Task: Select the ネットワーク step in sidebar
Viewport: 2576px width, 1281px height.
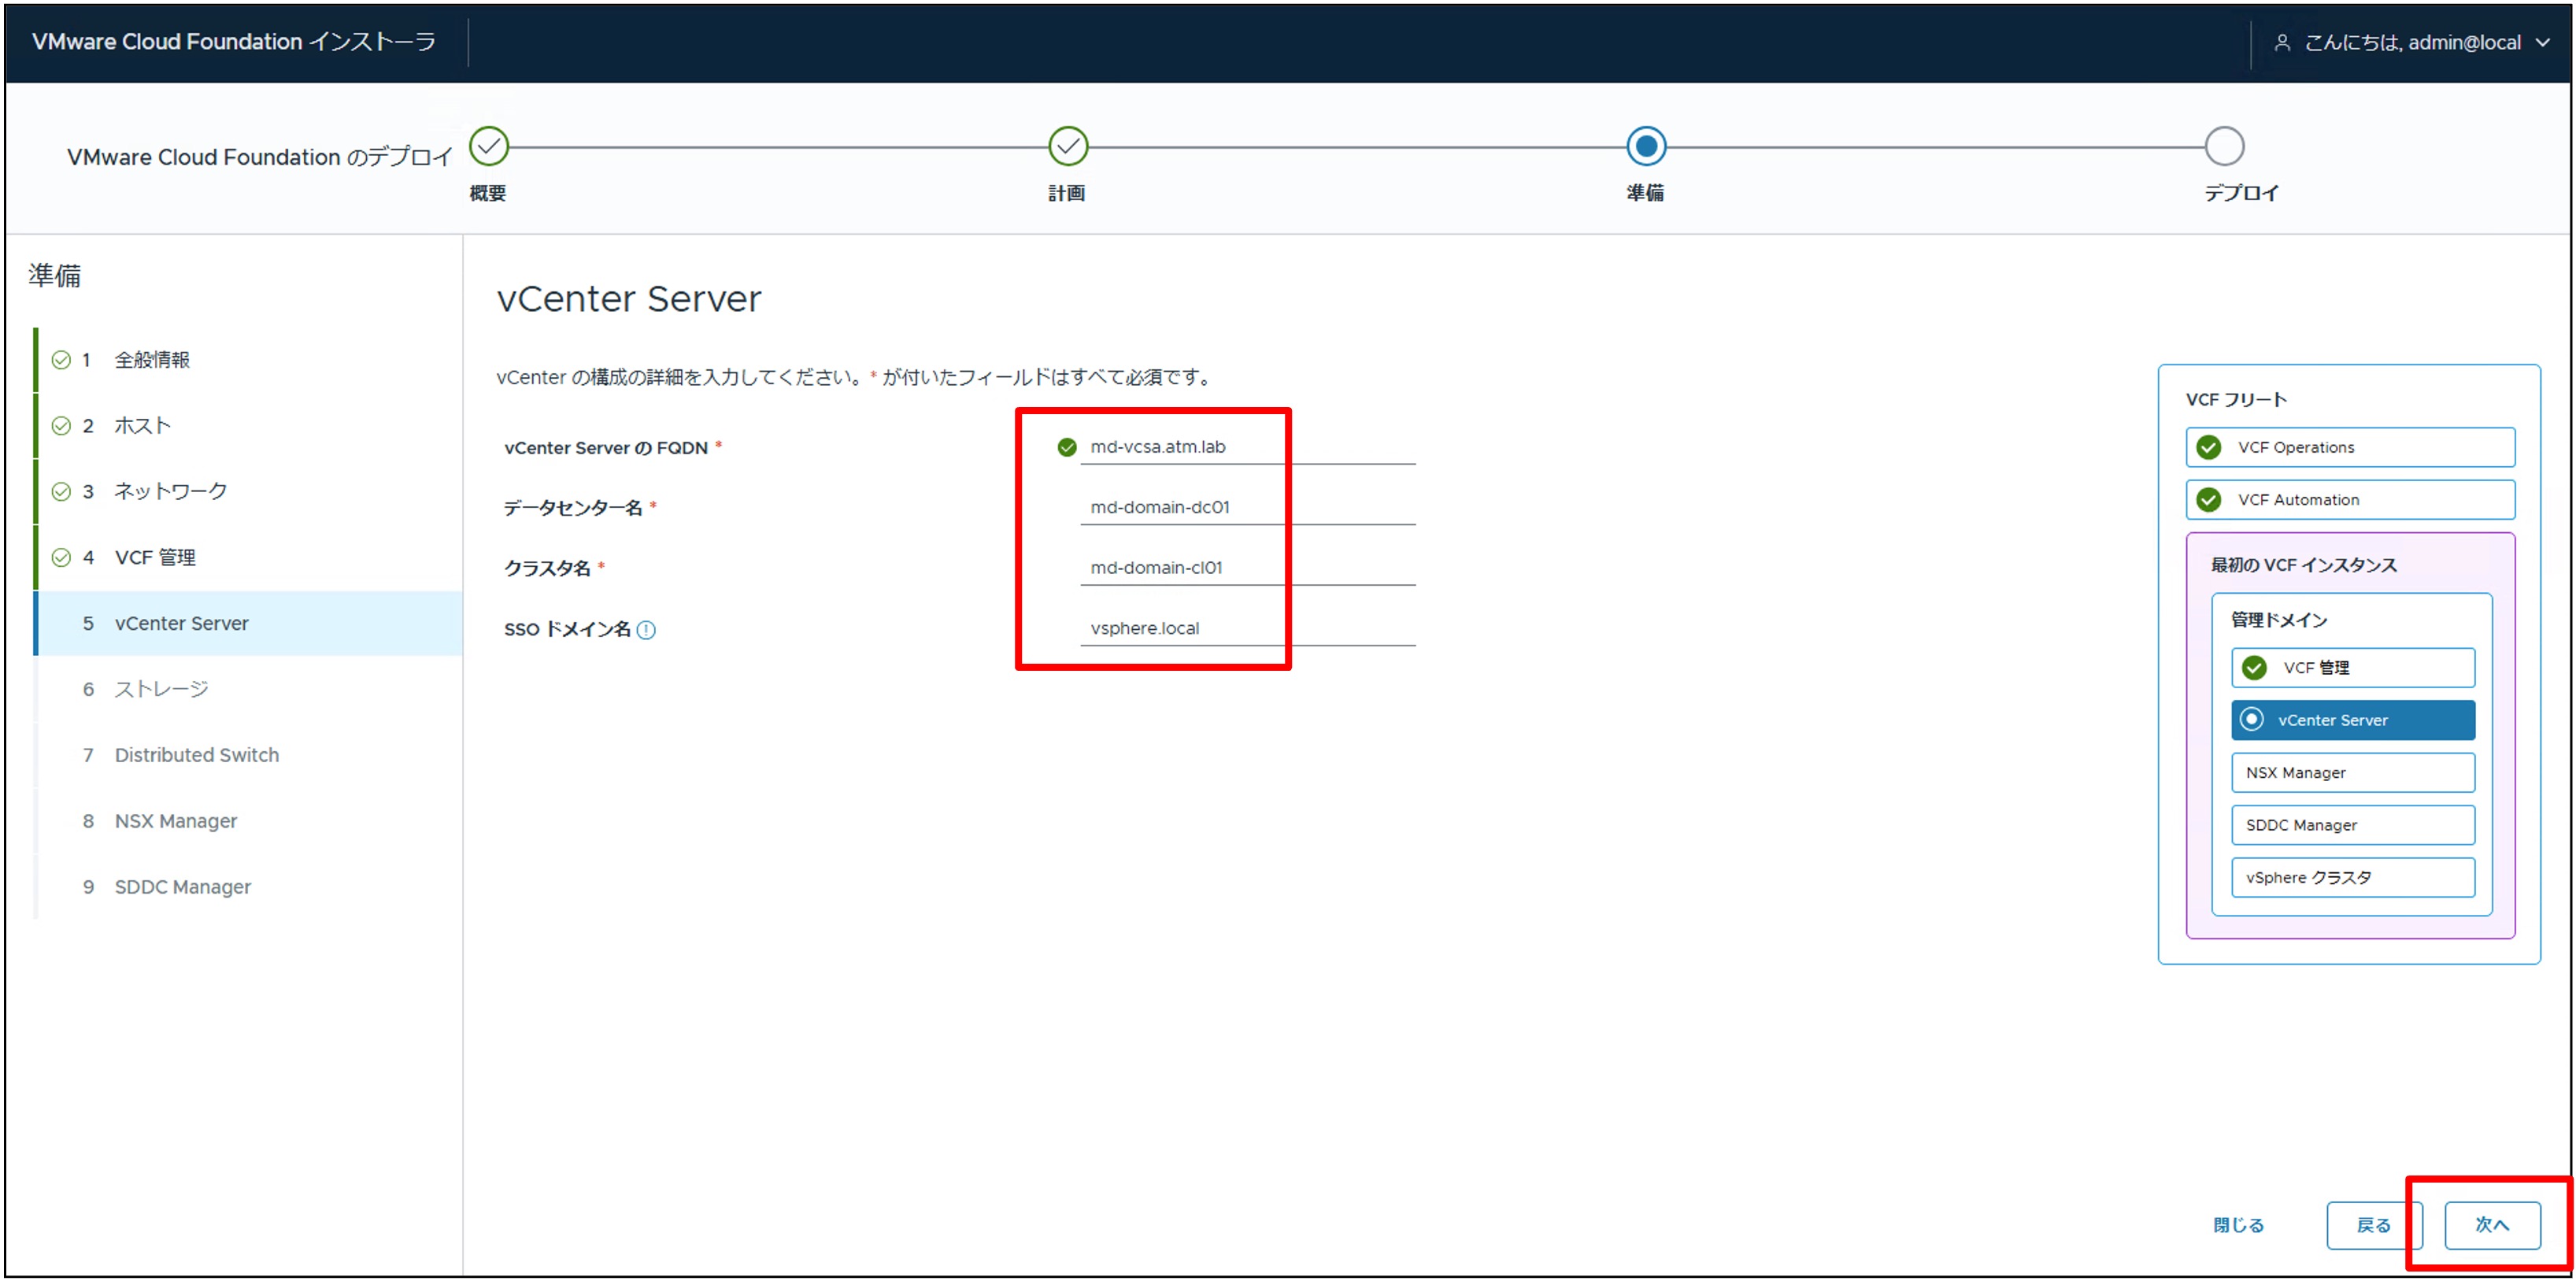Action: pyautogui.click(x=248, y=492)
